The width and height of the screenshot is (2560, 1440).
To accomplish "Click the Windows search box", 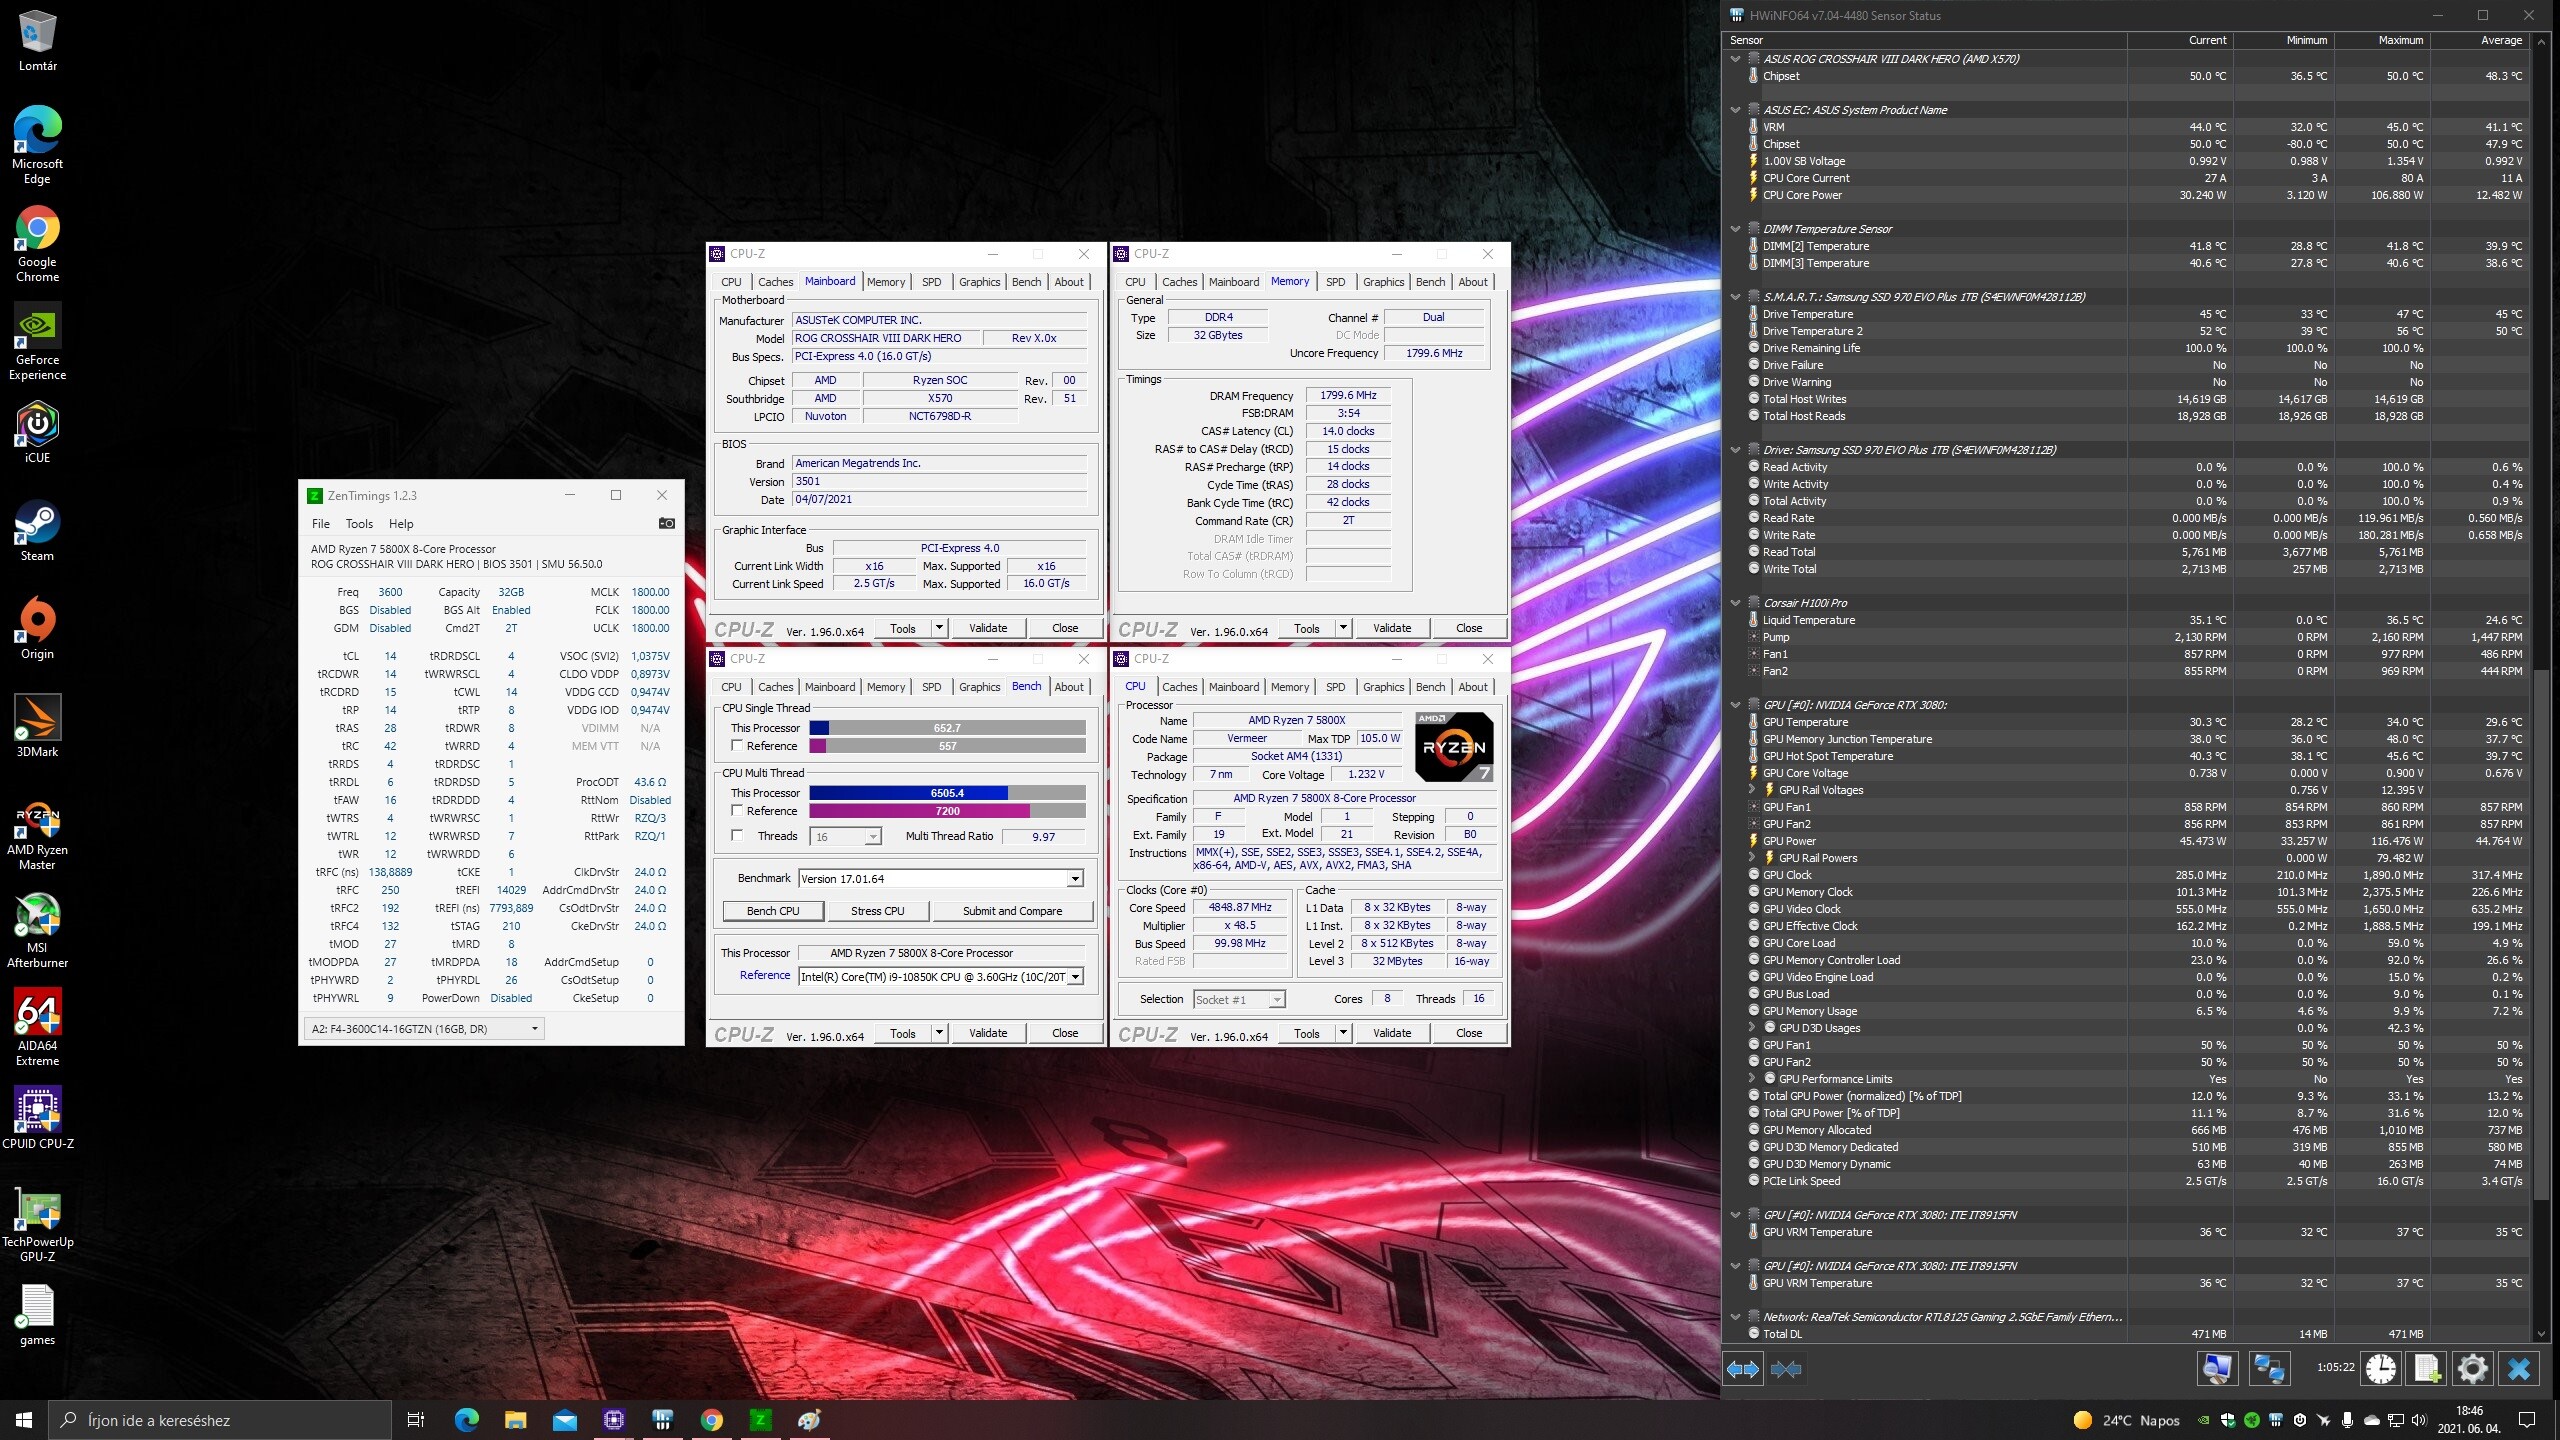I will pos(219,1420).
